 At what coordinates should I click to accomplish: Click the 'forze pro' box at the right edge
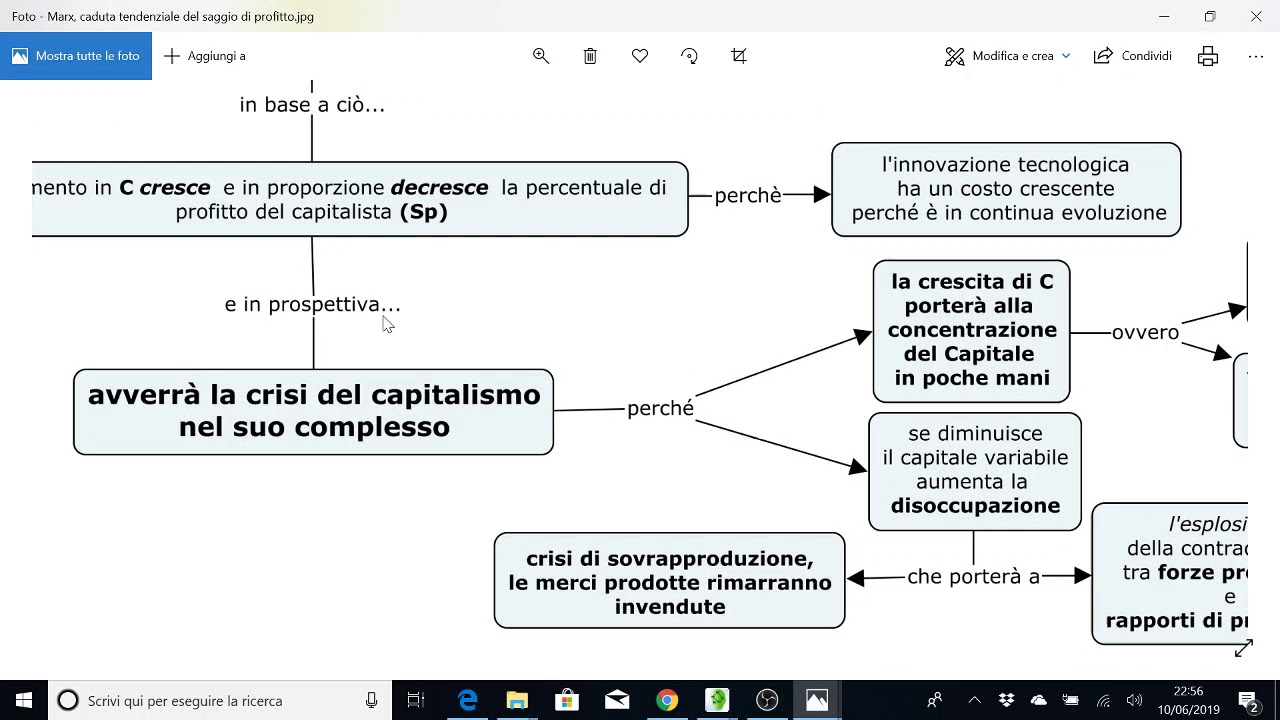point(1171,573)
